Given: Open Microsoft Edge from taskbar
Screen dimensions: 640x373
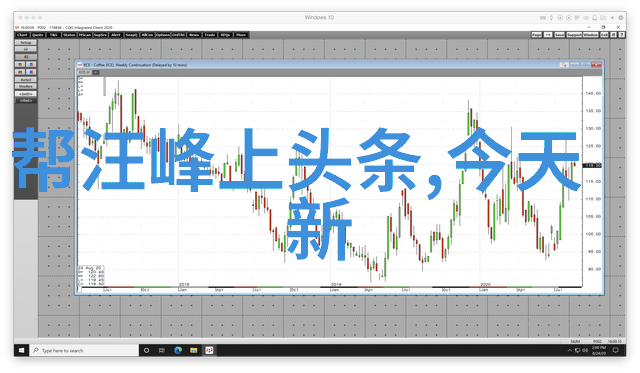Looking at the screenshot, I should pyautogui.click(x=178, y=350).
